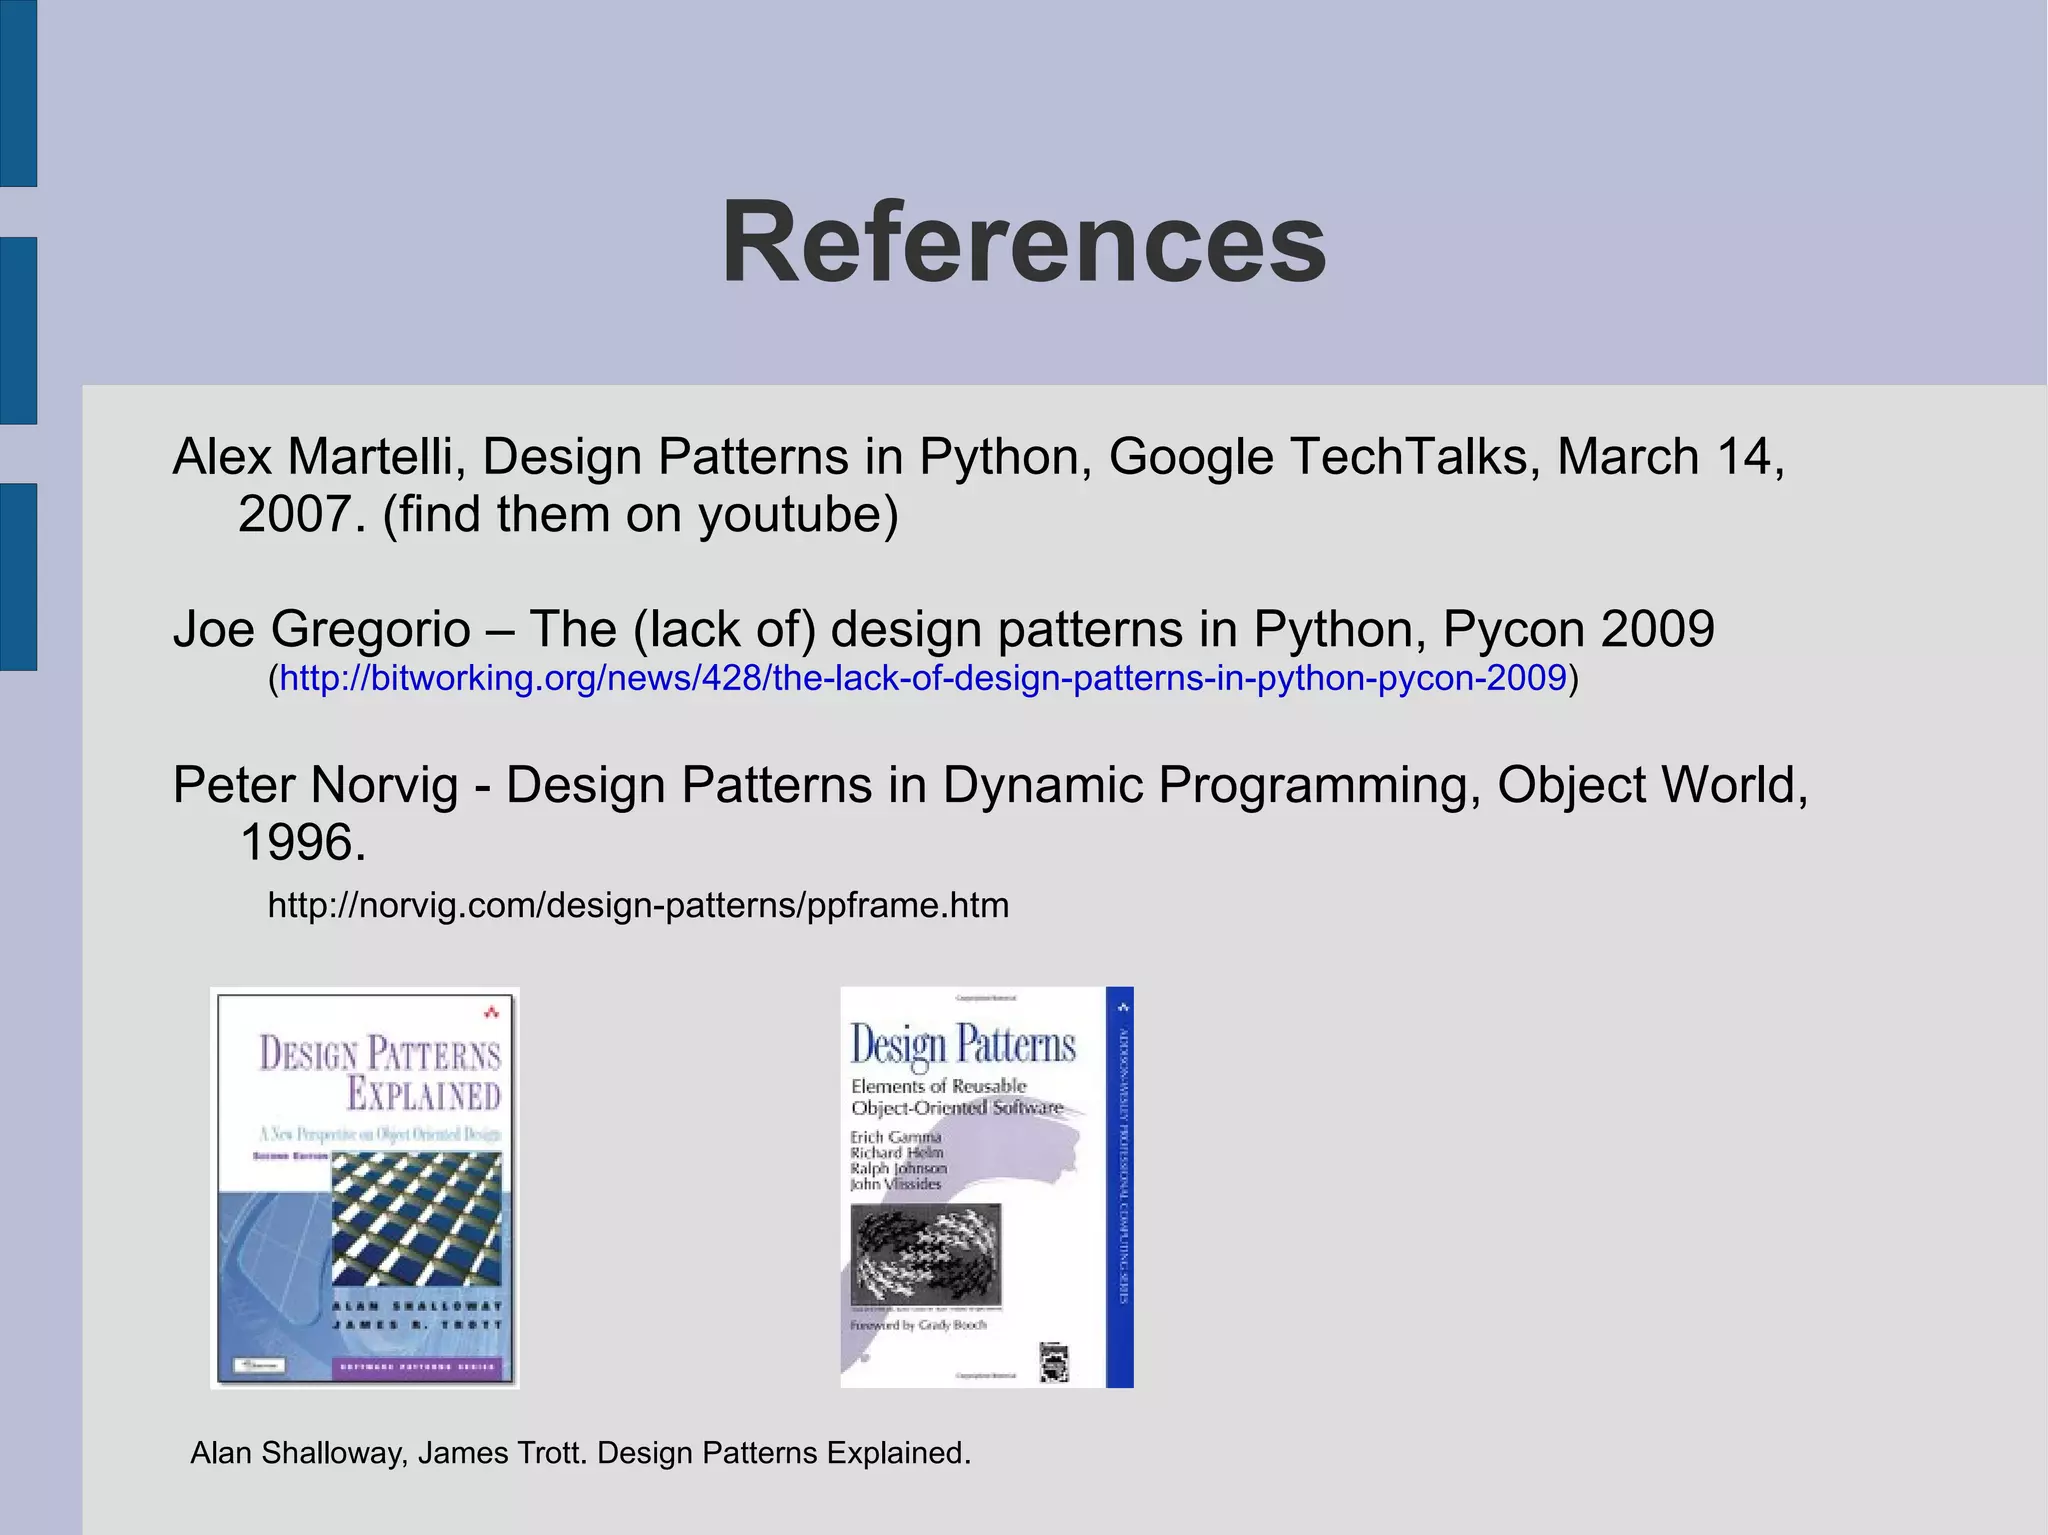2048x1535 pixels.
Task: Click the publisher logo at Explained cover bottom-left
Action: (259, 1365)
